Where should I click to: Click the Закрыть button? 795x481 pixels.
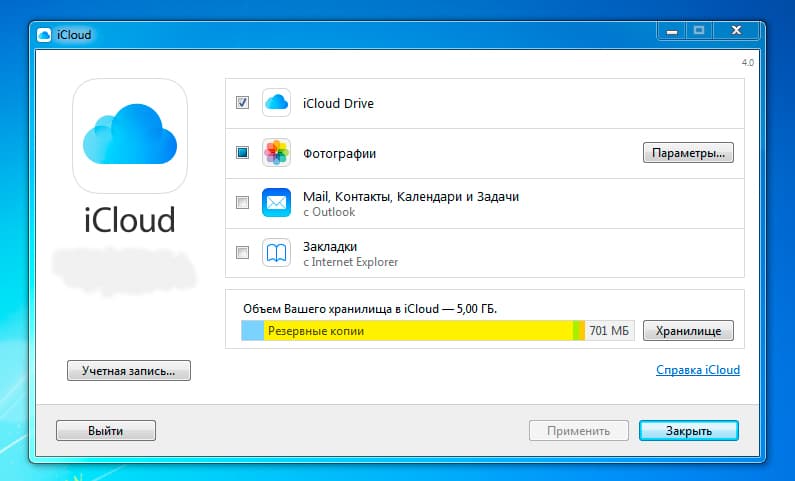[x=689, y=431]
